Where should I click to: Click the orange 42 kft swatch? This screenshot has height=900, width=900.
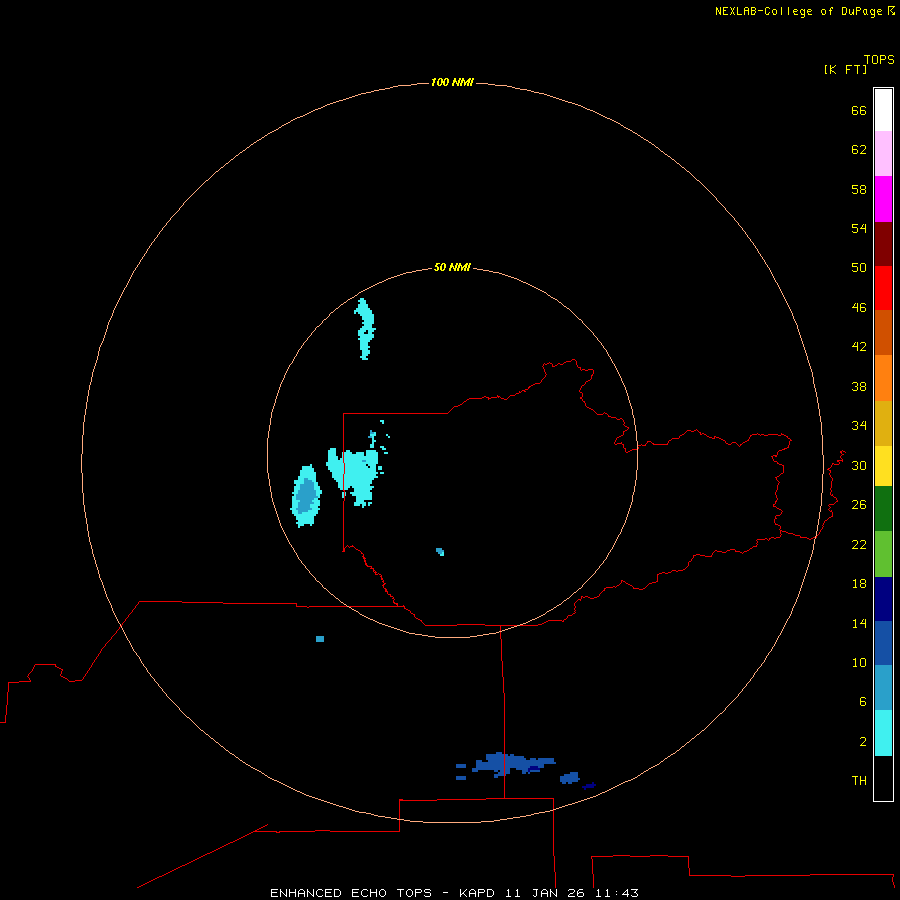pos(883,377)
